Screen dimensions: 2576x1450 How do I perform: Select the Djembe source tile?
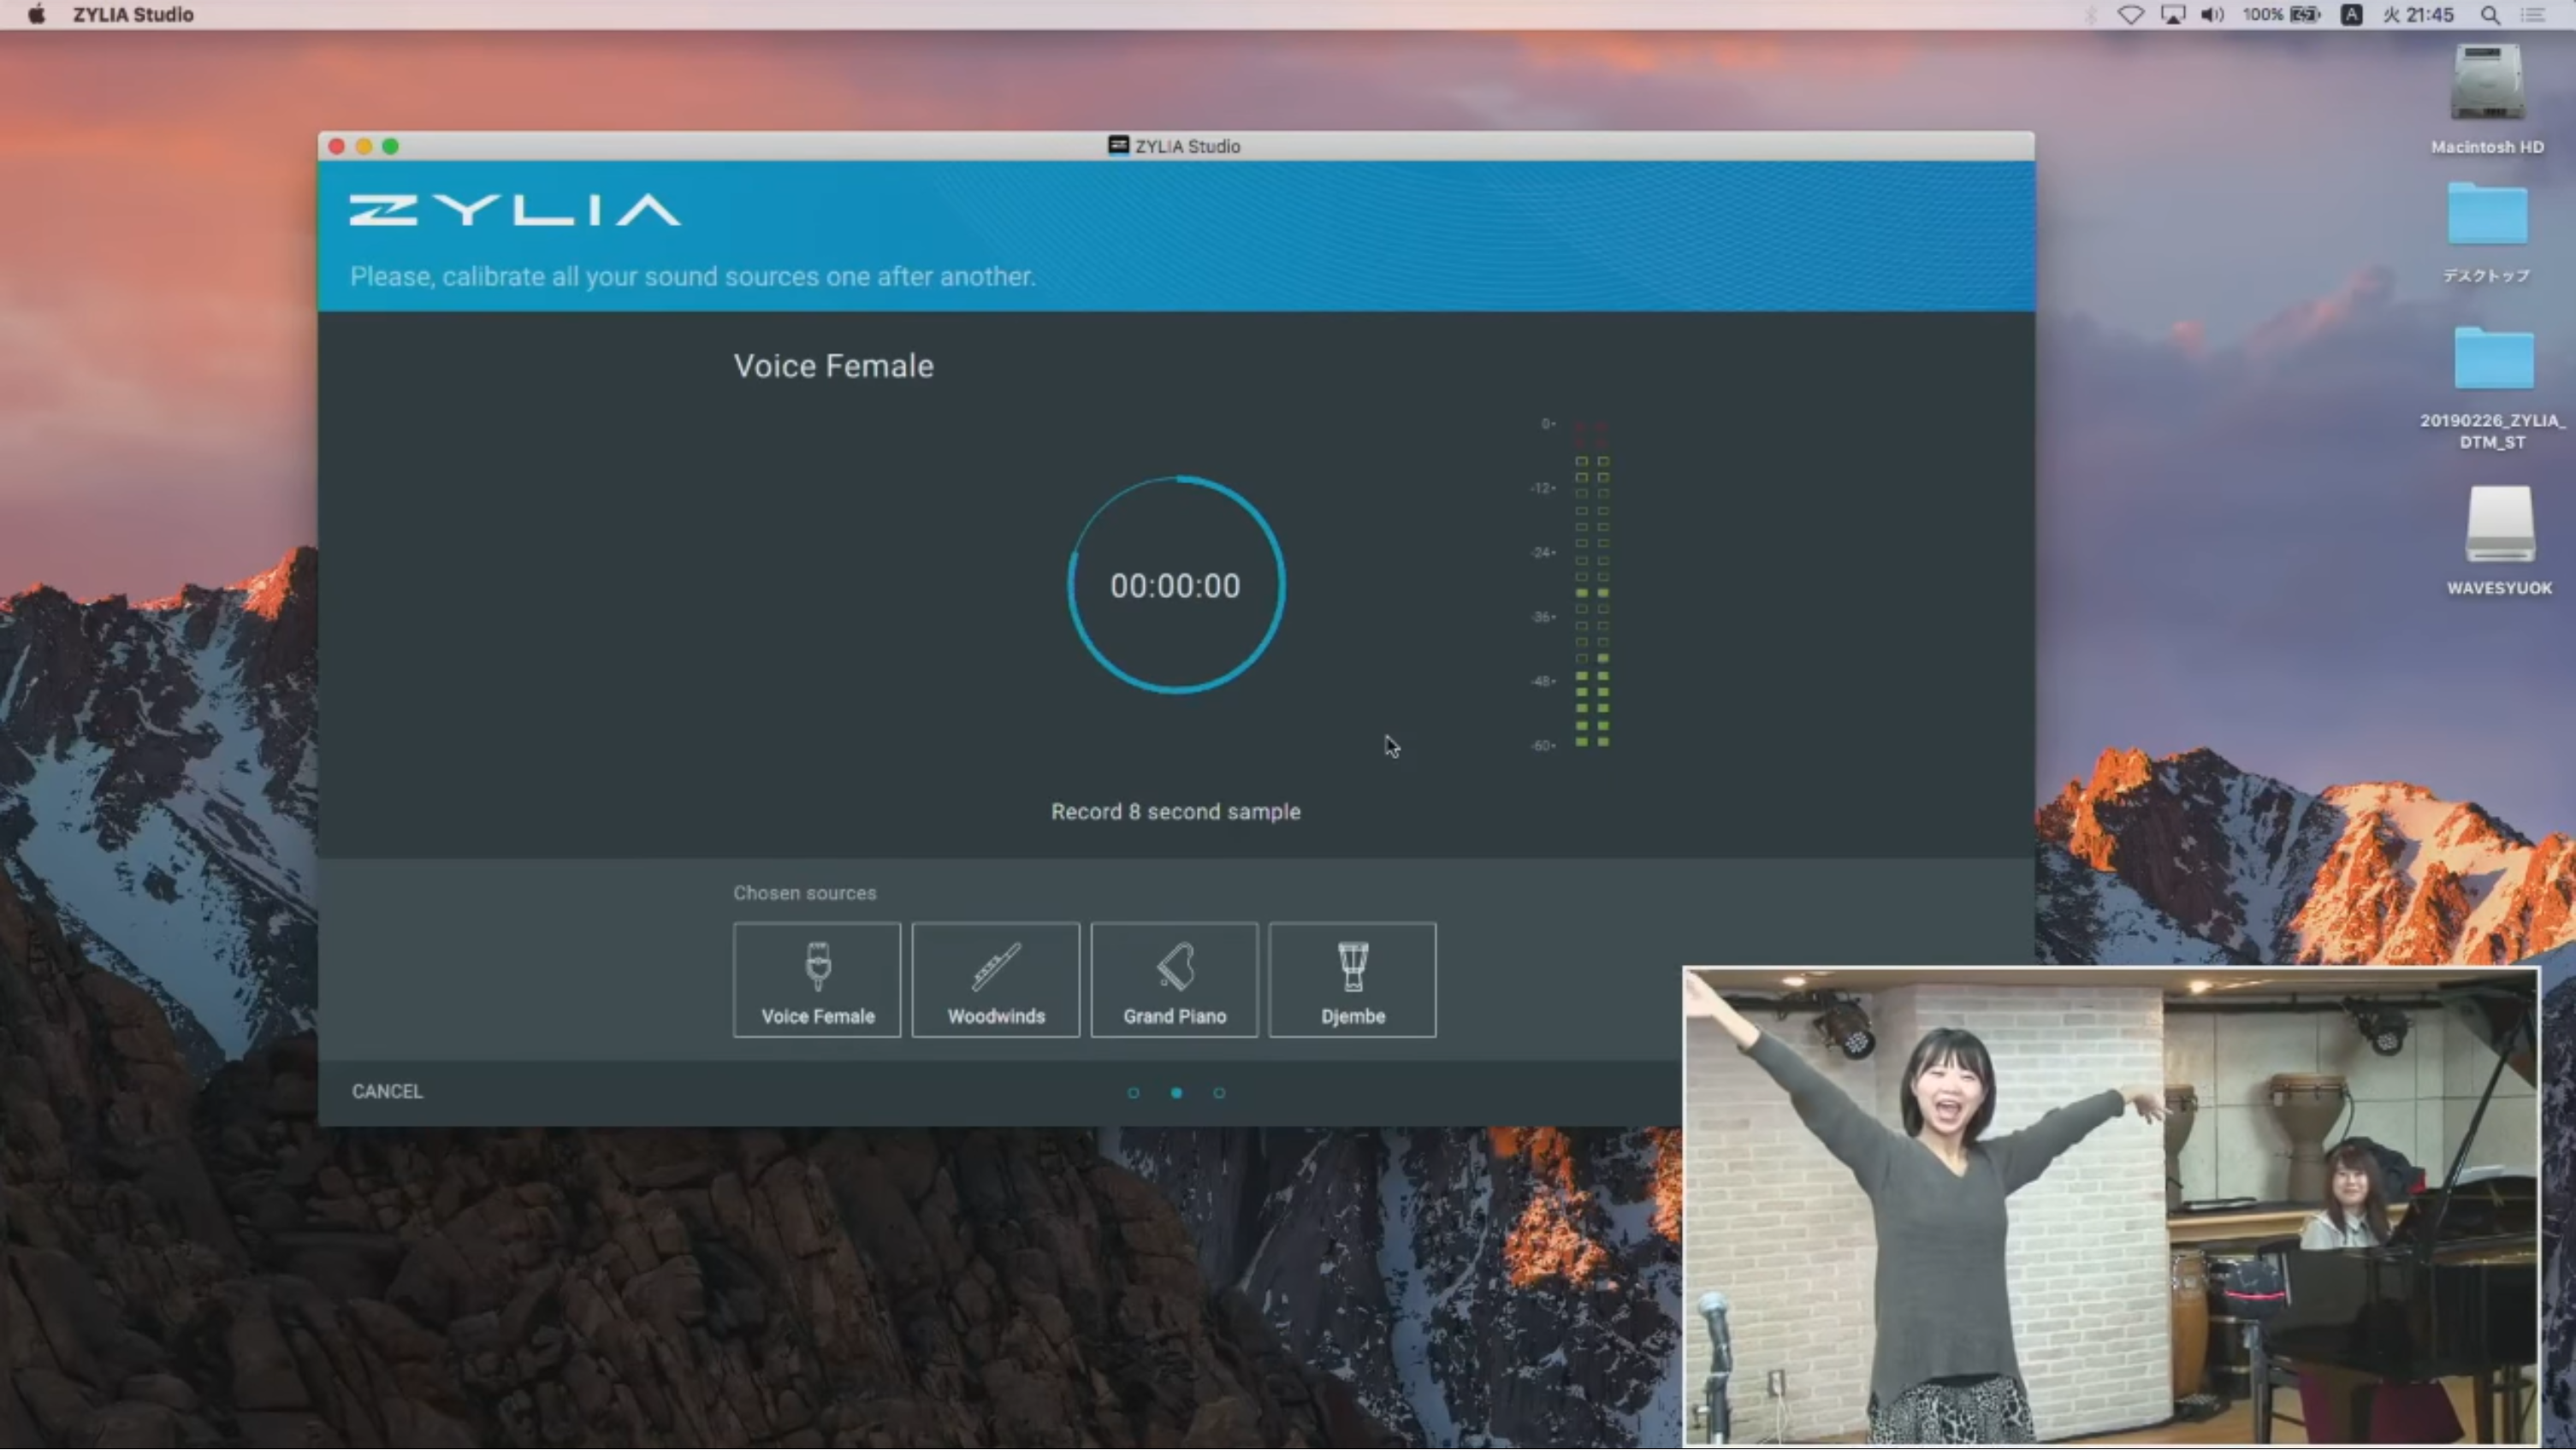(x=1353, y=980)
